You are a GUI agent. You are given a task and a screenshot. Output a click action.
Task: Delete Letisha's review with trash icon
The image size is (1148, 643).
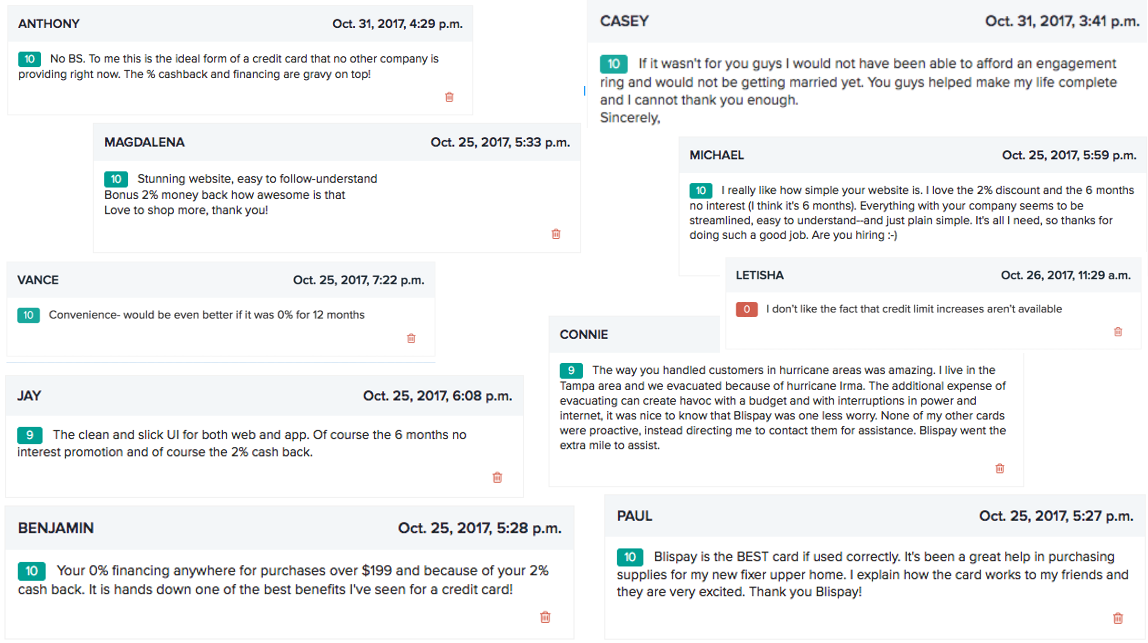pos(1118,332)
